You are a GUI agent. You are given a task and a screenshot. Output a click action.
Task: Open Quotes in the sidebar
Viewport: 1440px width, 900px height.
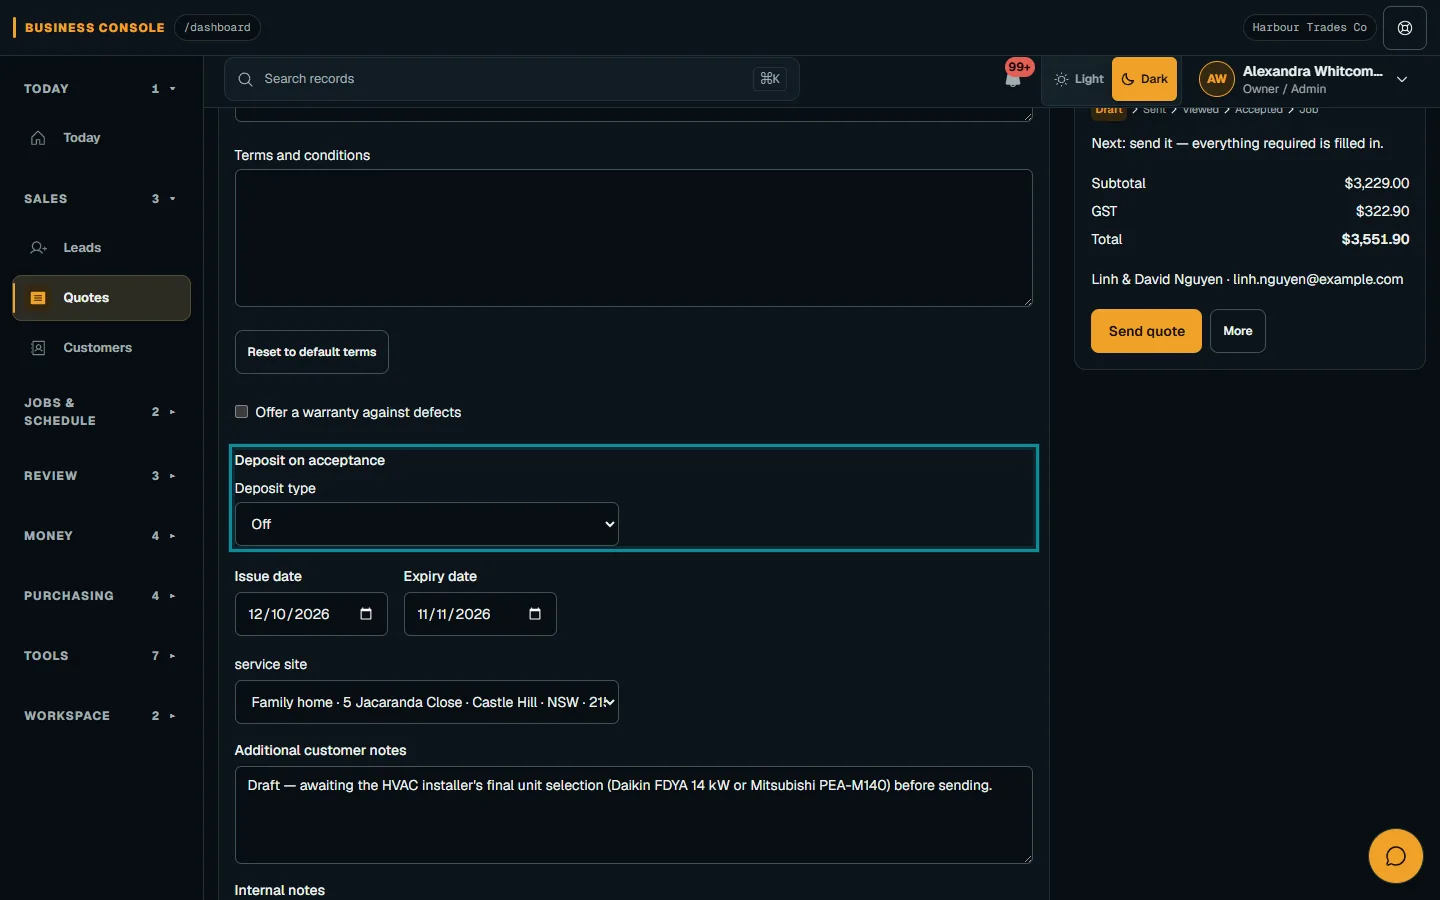(x=101, y=298)
